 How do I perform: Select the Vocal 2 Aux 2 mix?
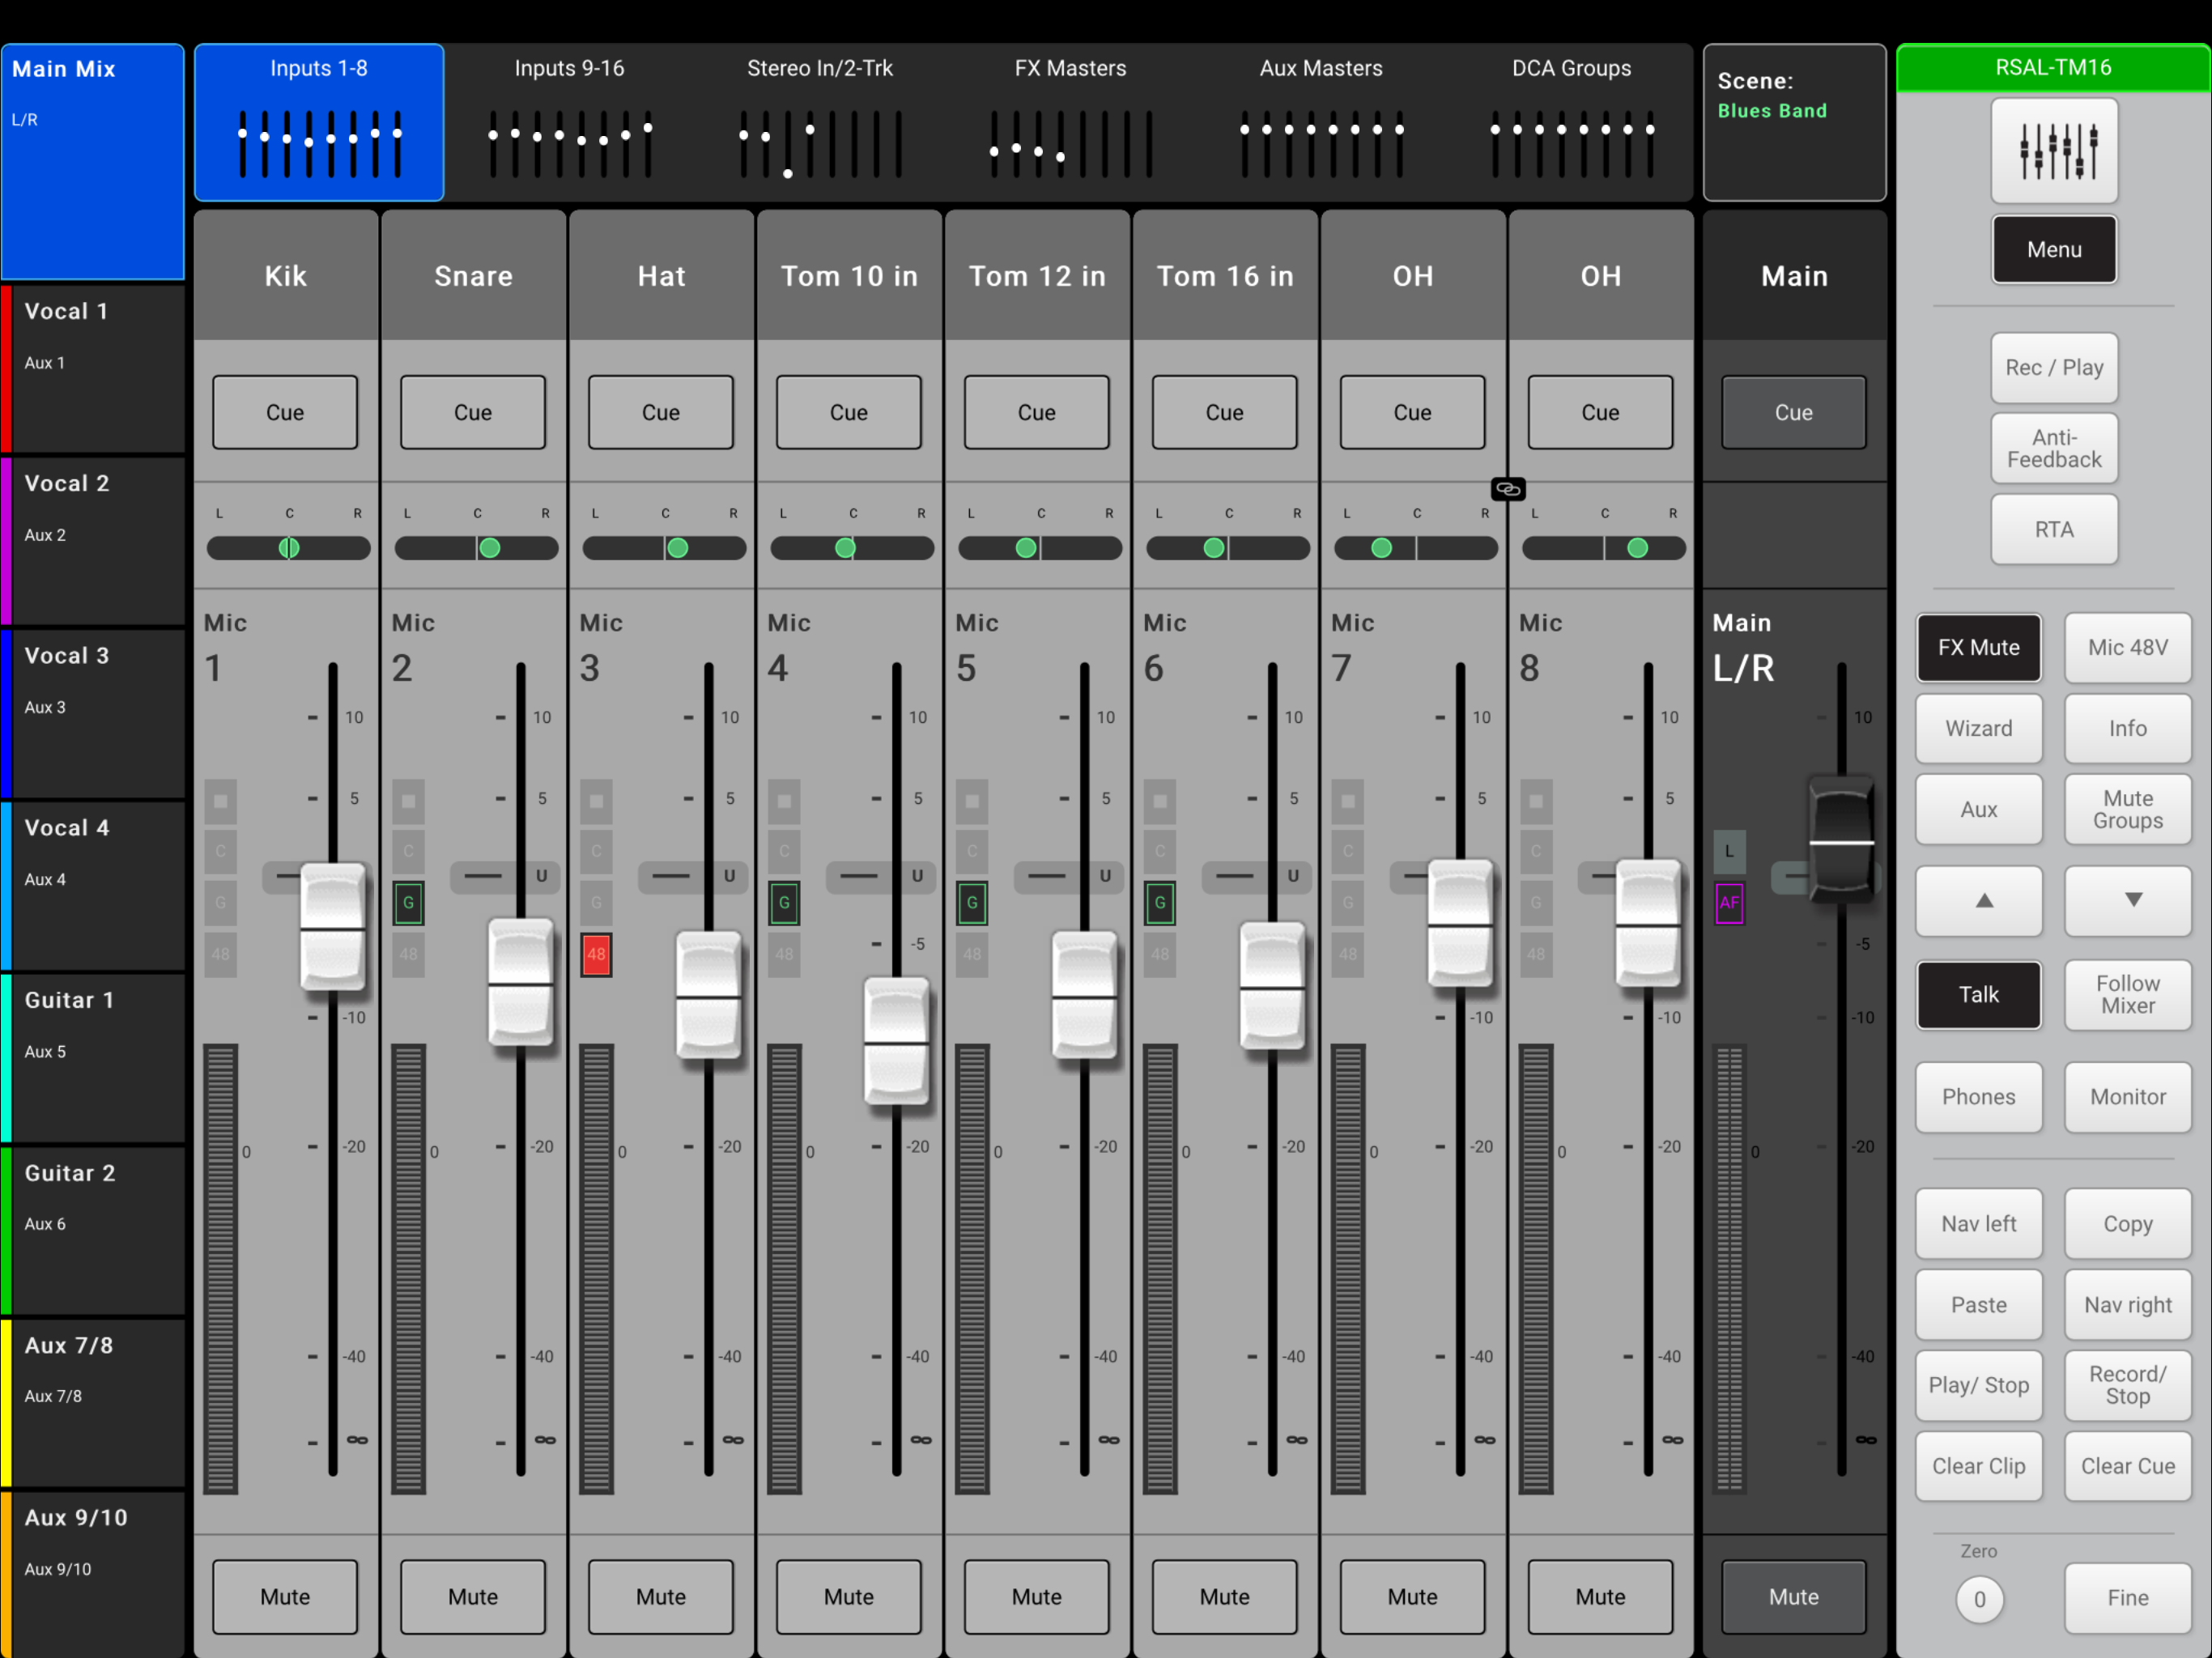point(93,541)
